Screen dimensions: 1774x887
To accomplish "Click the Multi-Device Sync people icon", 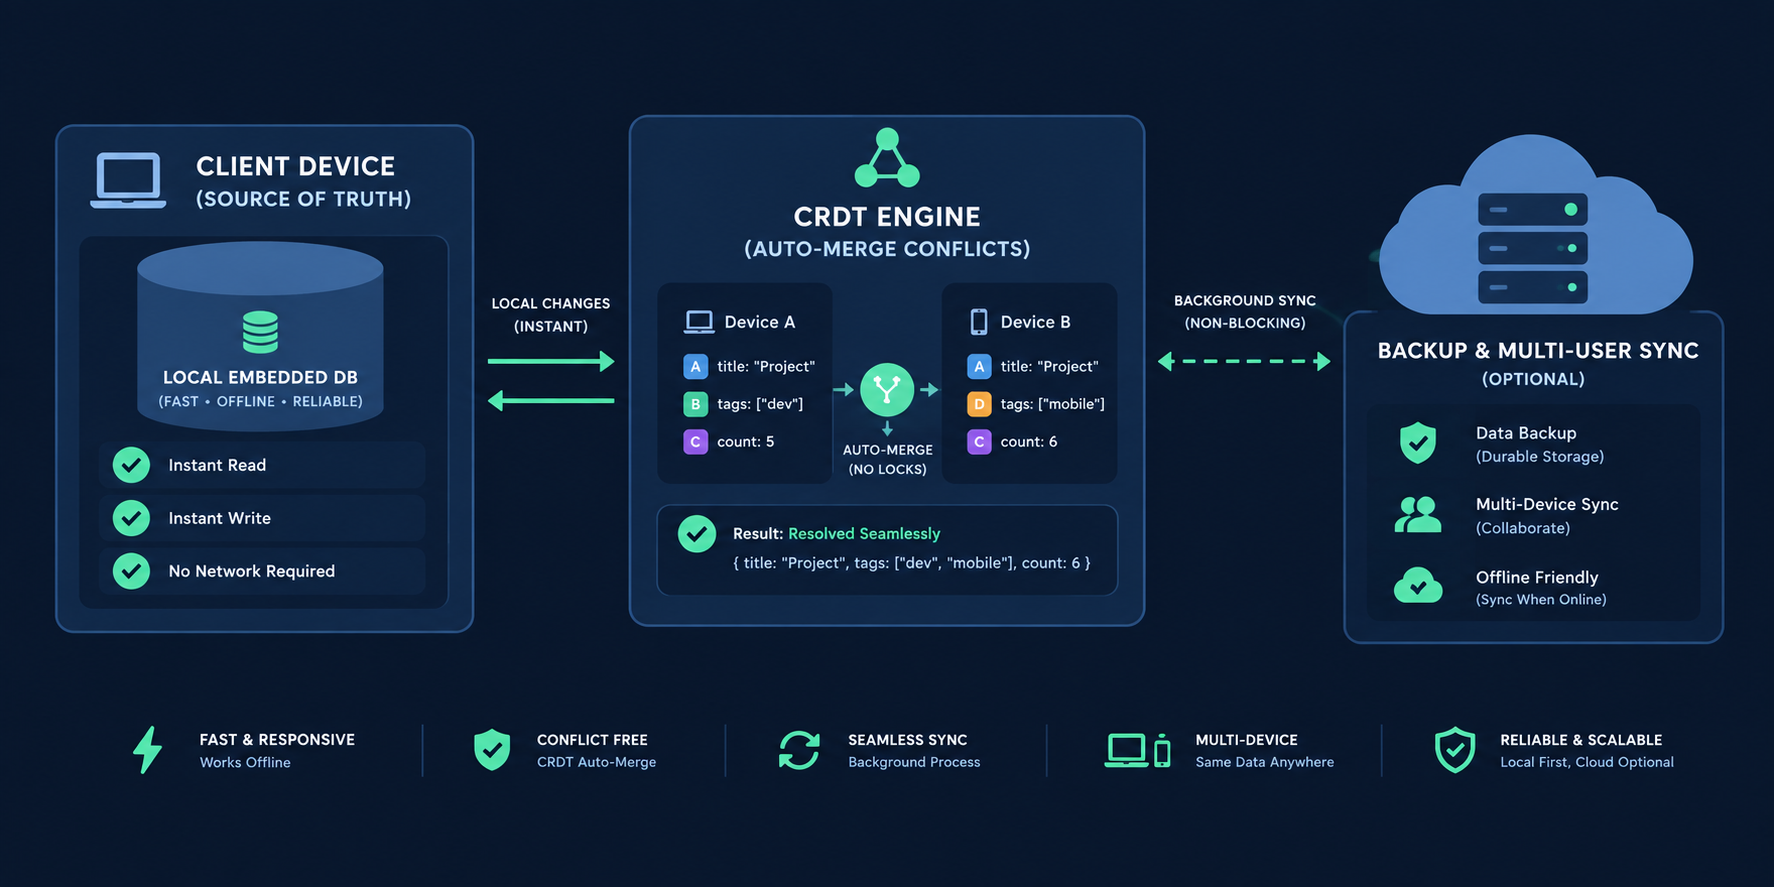I will click(x=1418, y=514).
